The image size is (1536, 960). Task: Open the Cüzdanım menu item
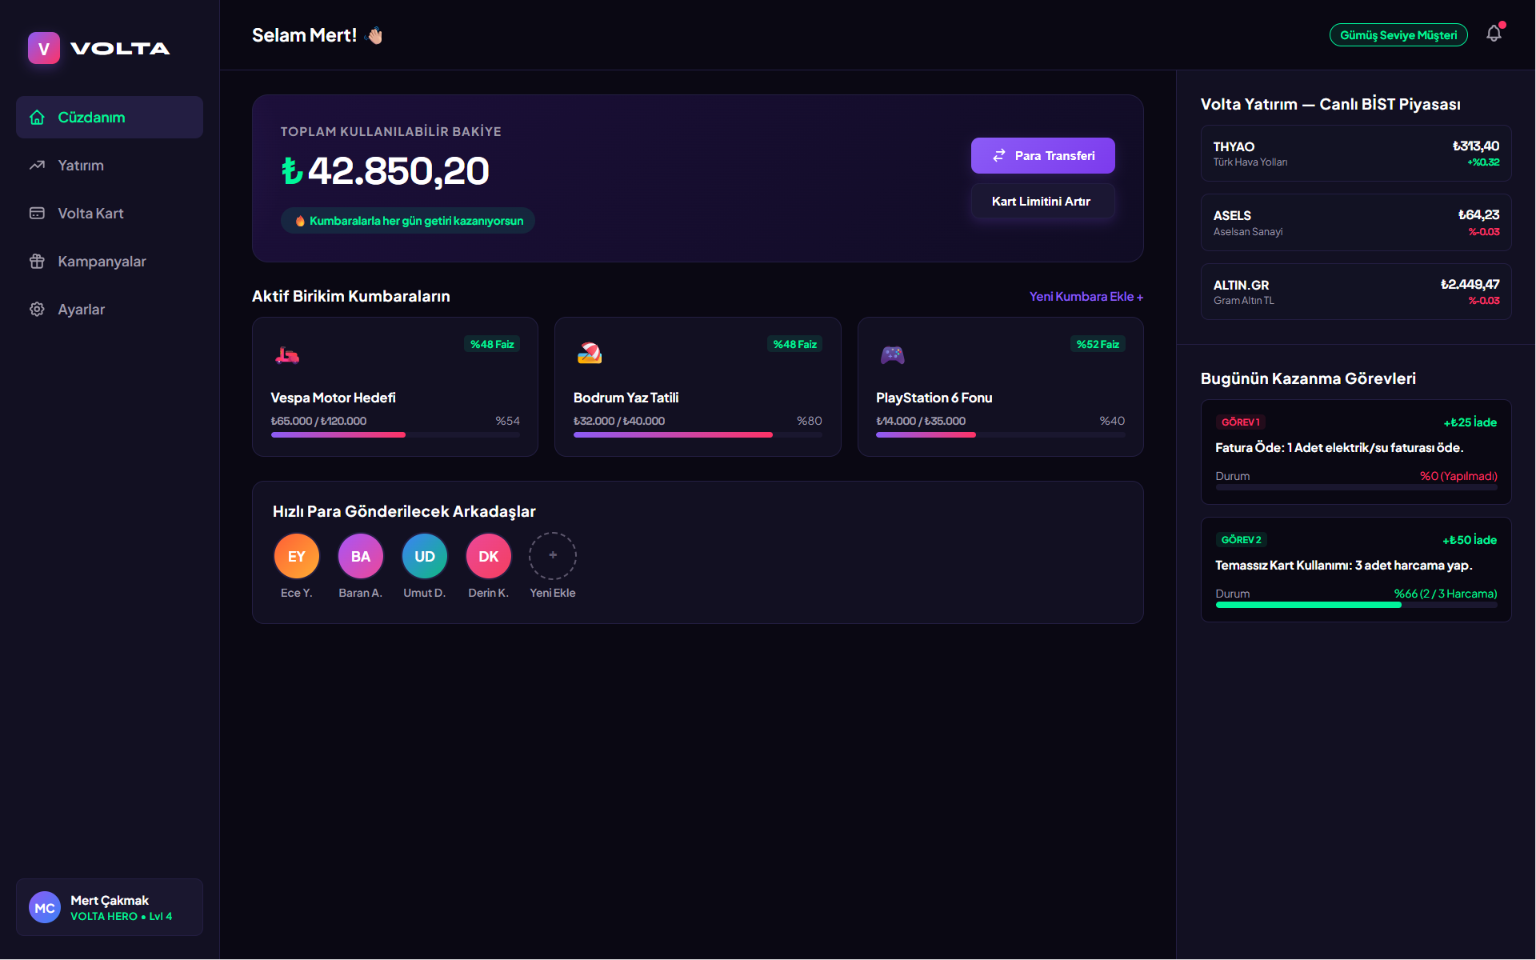click(110, 117)
